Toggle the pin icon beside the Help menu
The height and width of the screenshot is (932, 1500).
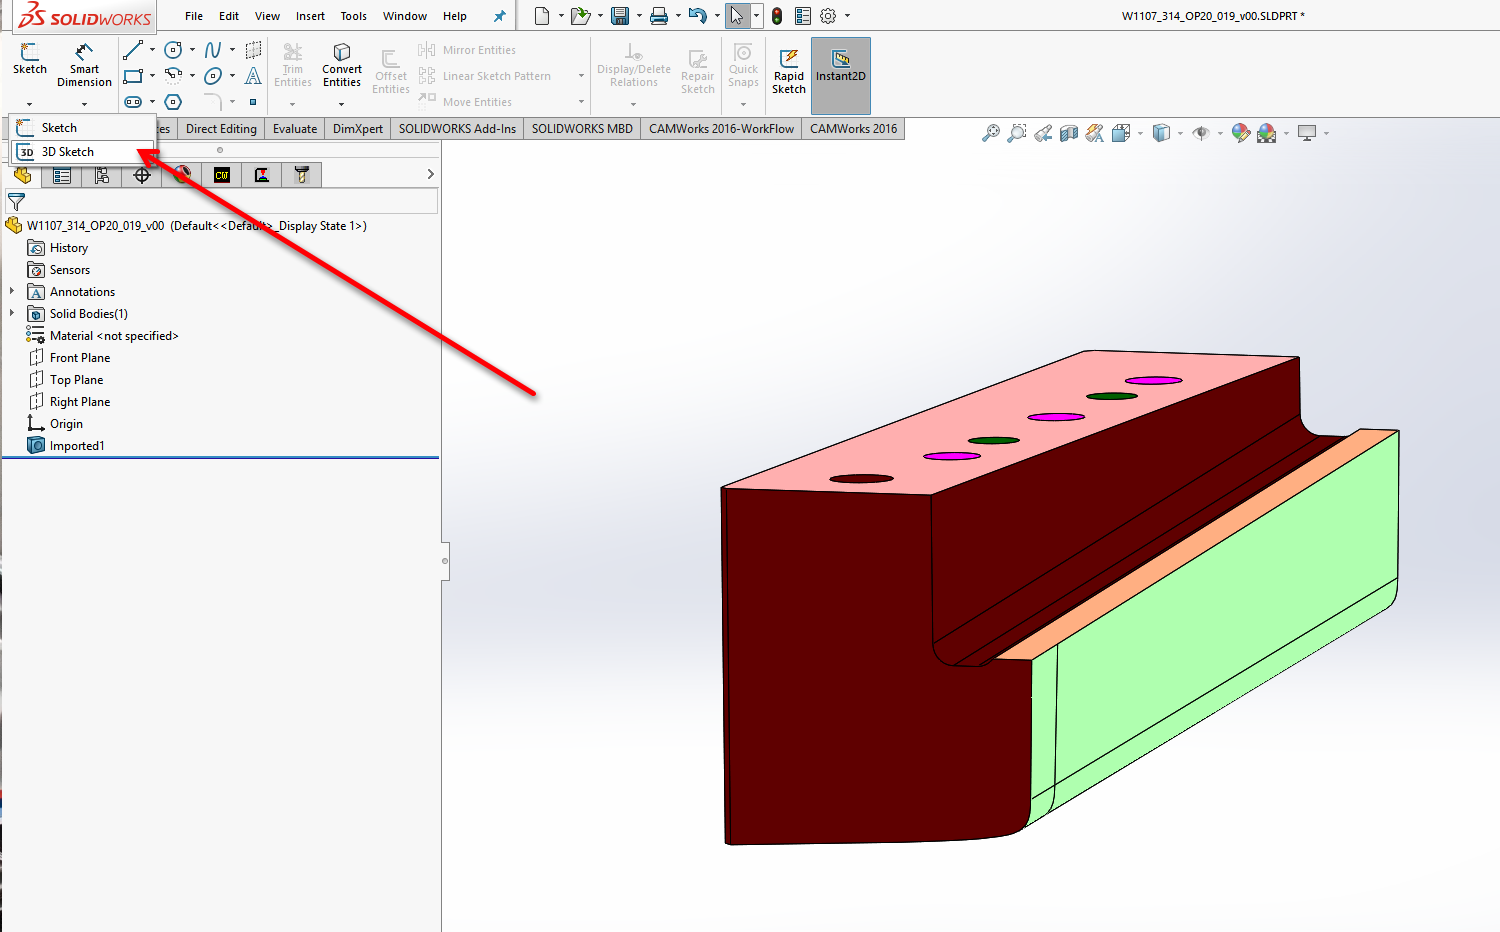click(x=499, y=16)
